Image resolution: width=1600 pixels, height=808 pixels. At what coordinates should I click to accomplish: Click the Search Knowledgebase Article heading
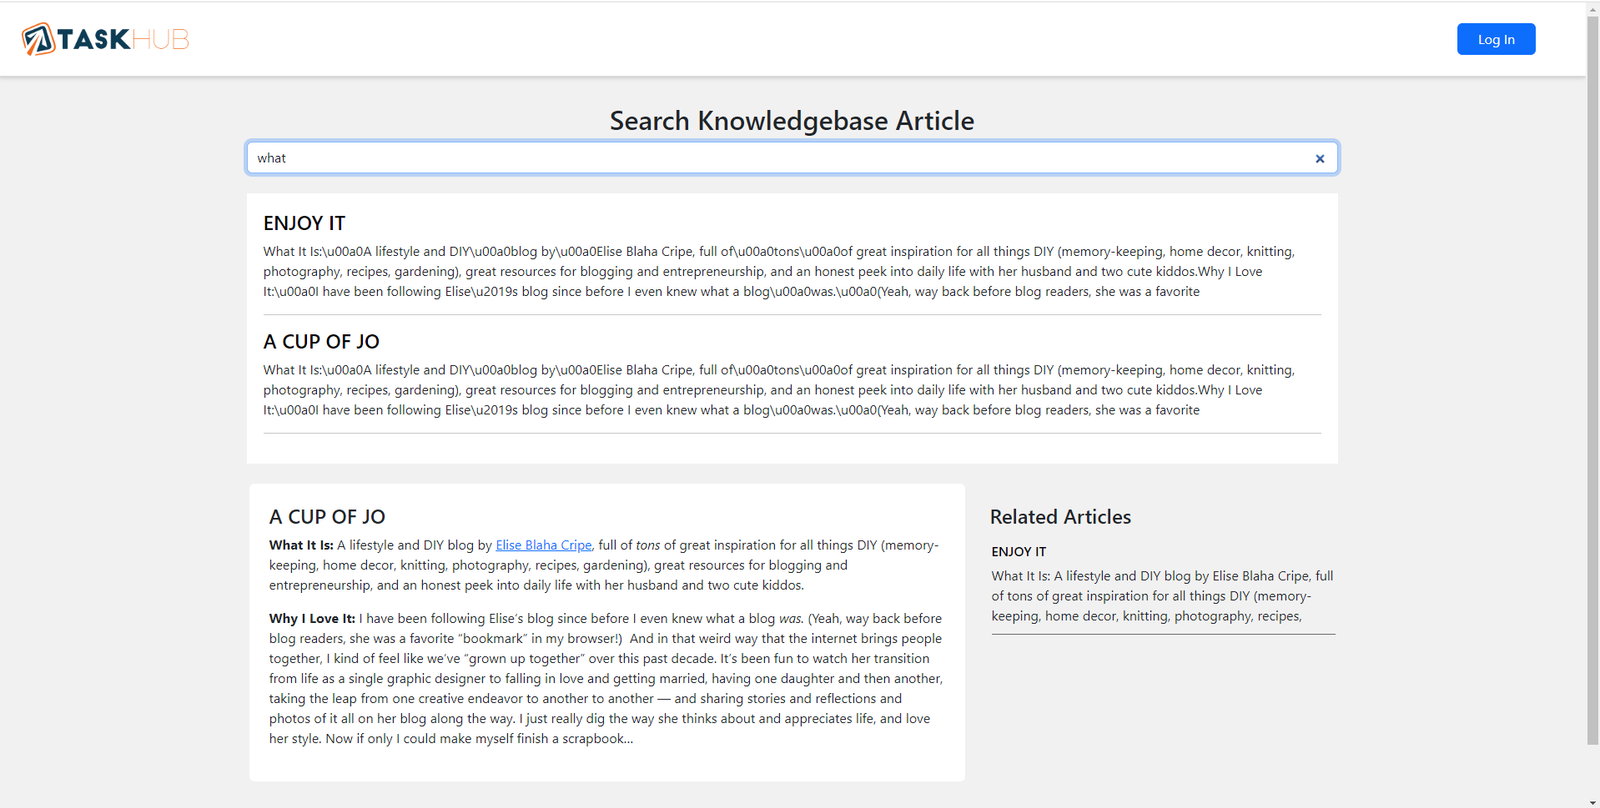(791, 121)
